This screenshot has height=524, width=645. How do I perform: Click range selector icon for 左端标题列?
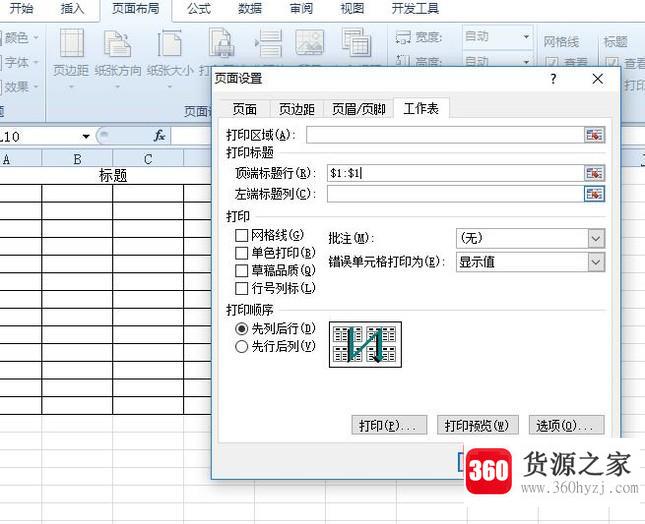pos(594,194)
